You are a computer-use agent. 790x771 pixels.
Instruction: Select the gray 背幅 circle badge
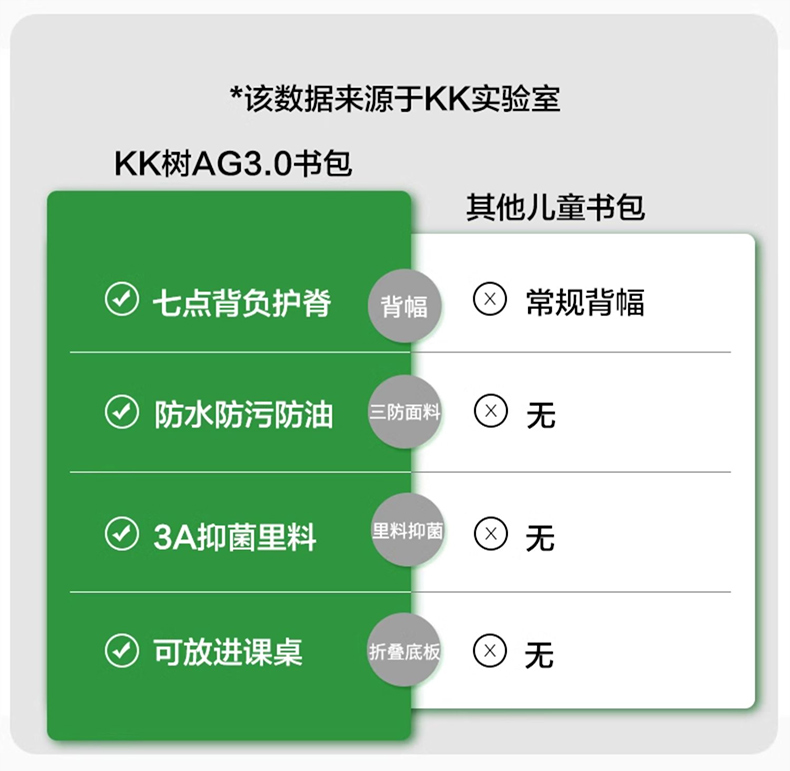[405, 306]
